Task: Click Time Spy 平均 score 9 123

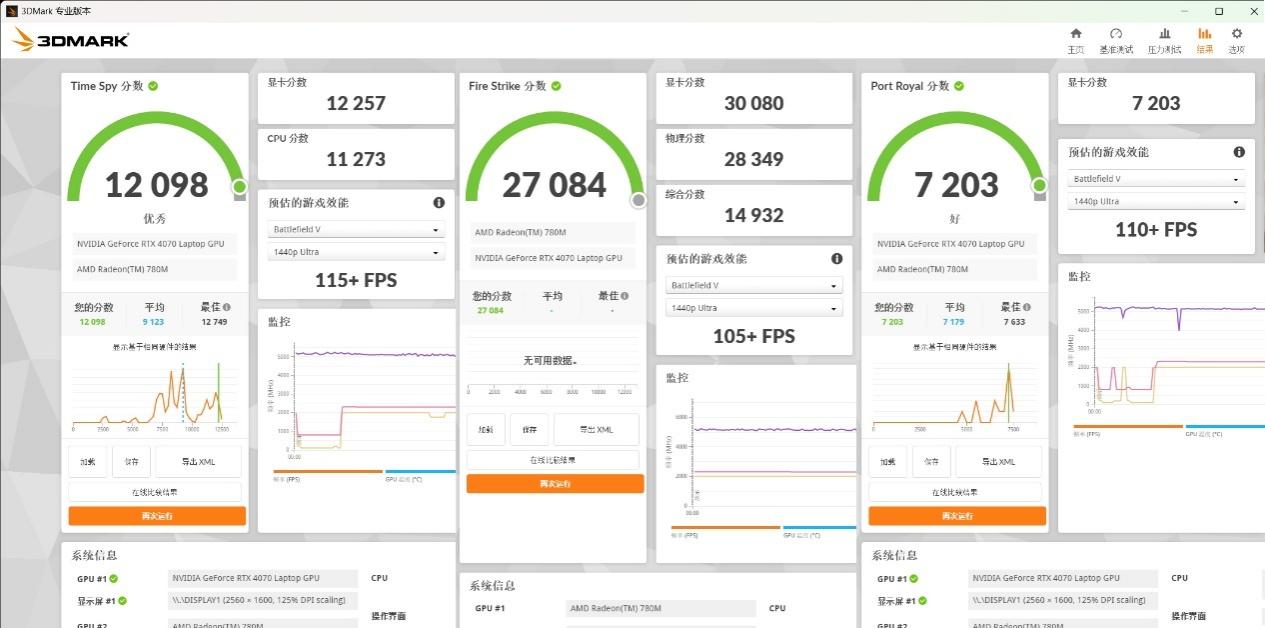Action: (153, 322)
